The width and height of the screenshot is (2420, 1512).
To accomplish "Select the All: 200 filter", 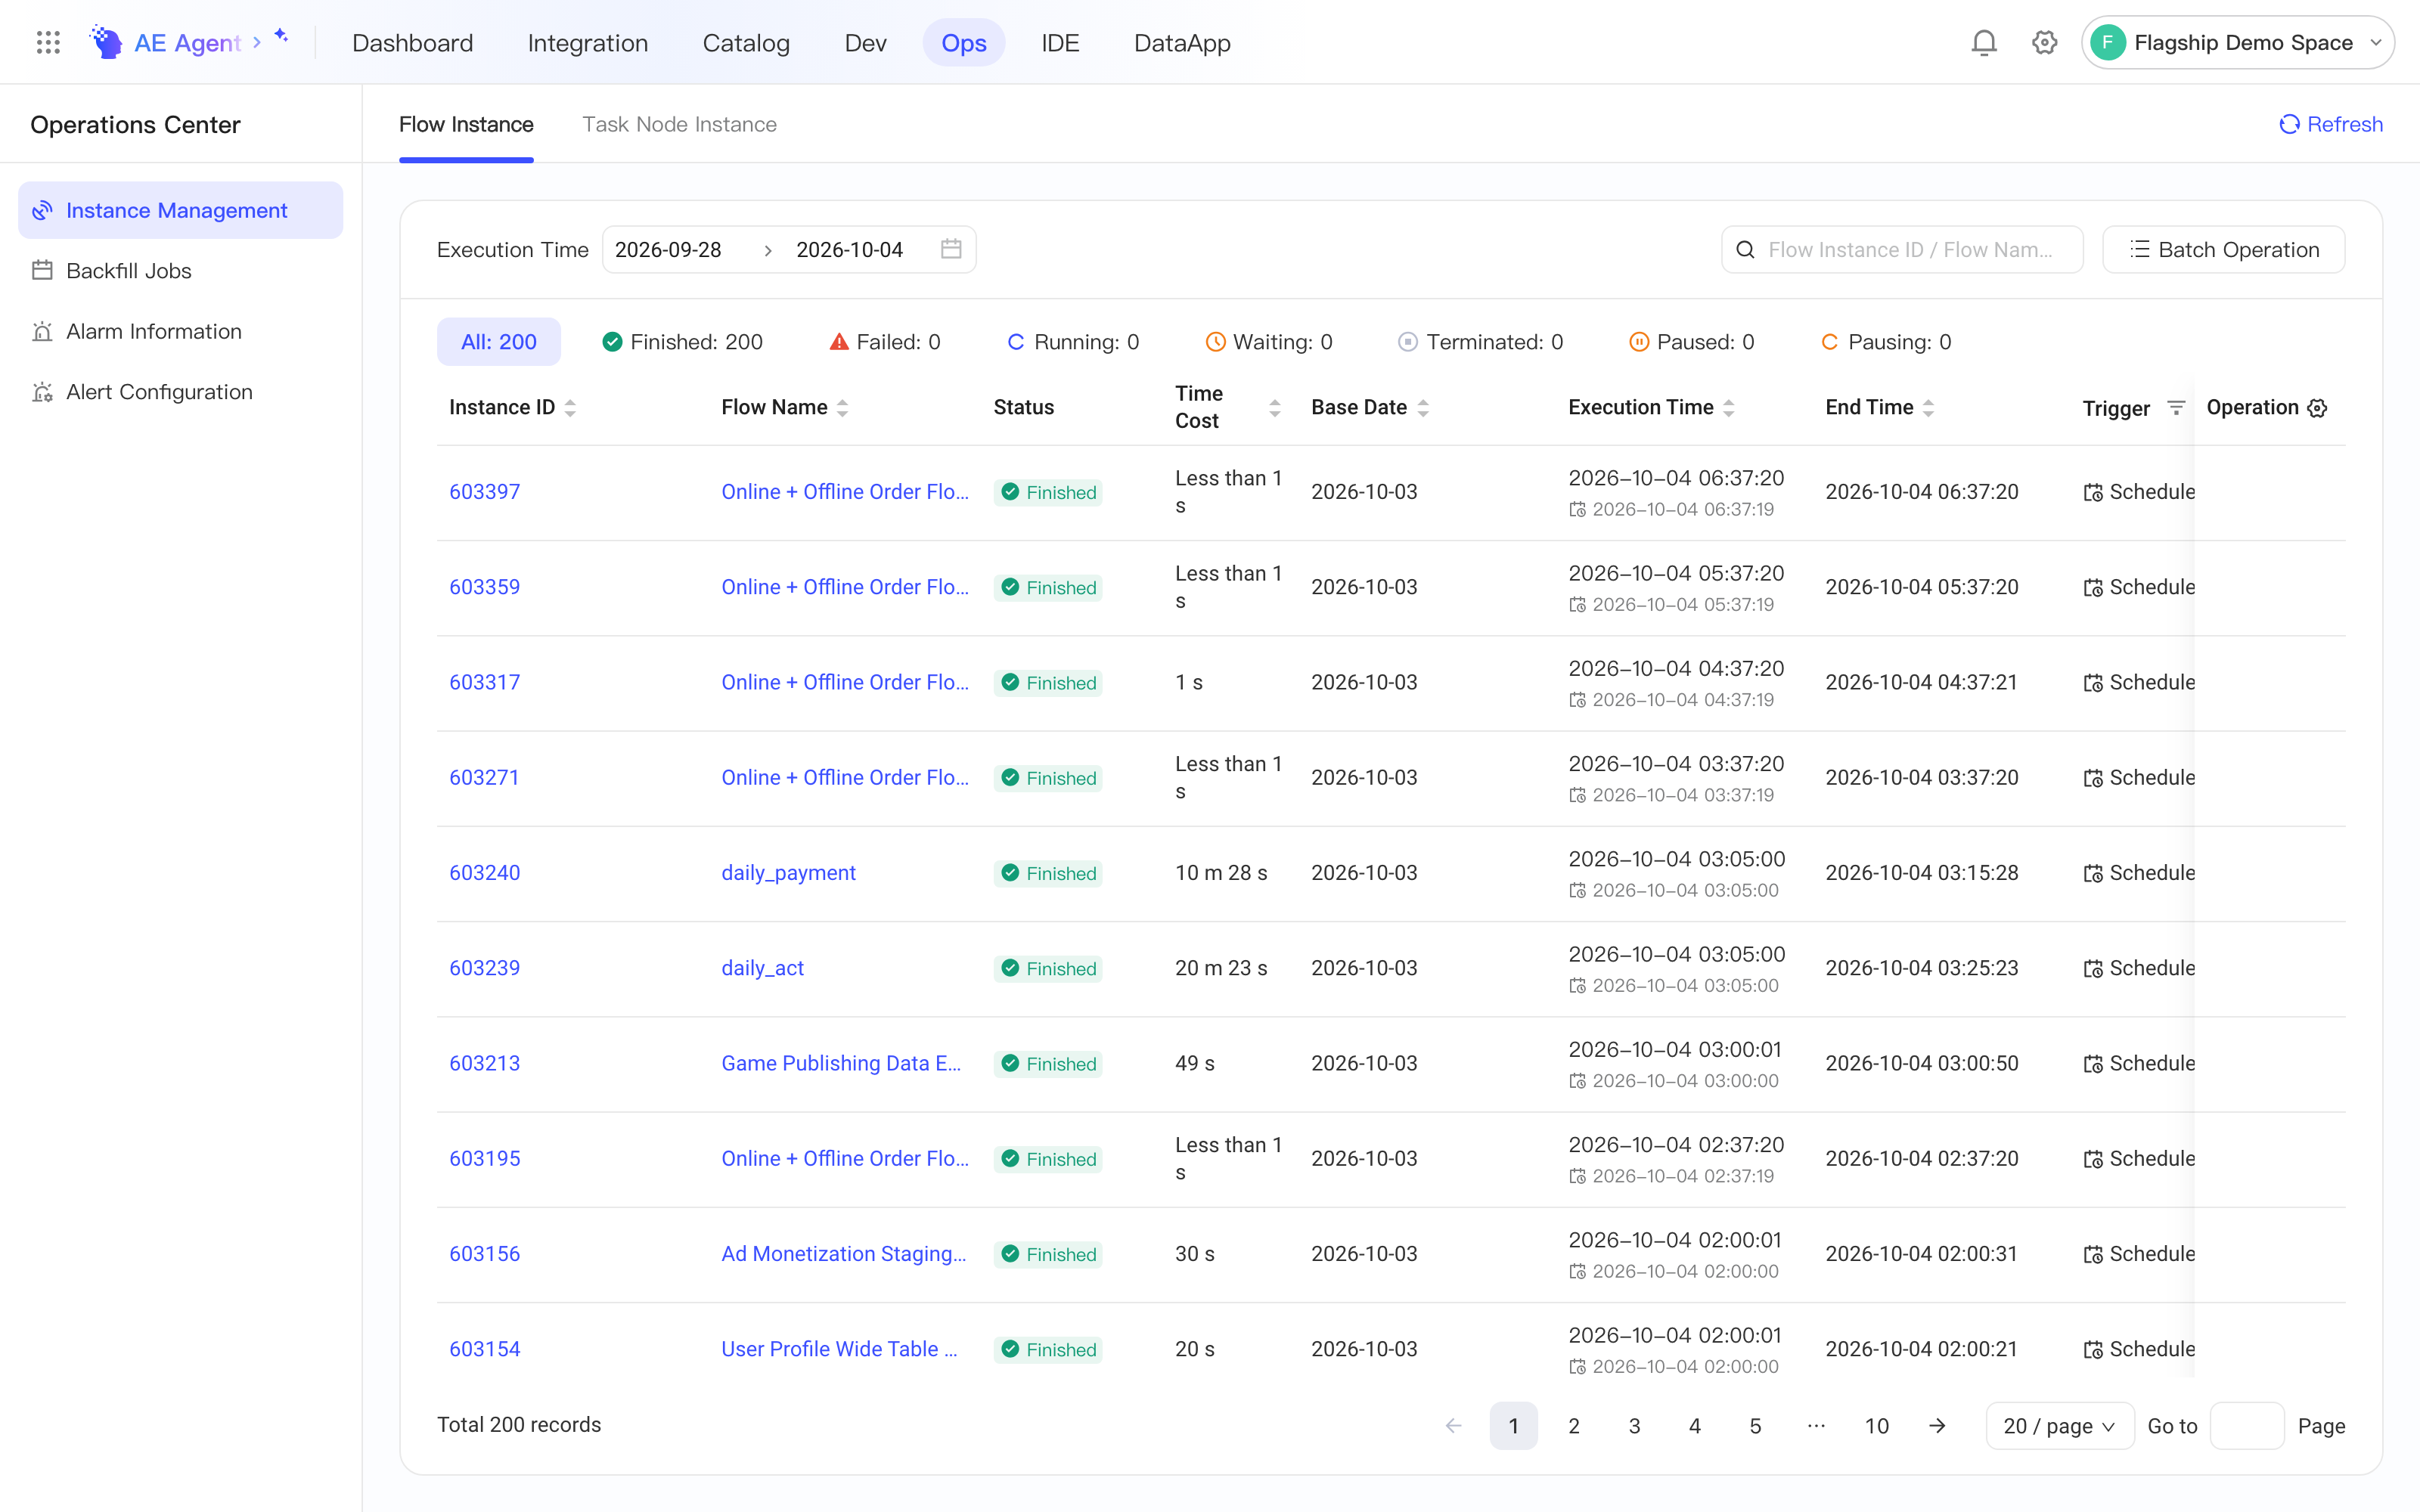I will [x=498, y=342].
